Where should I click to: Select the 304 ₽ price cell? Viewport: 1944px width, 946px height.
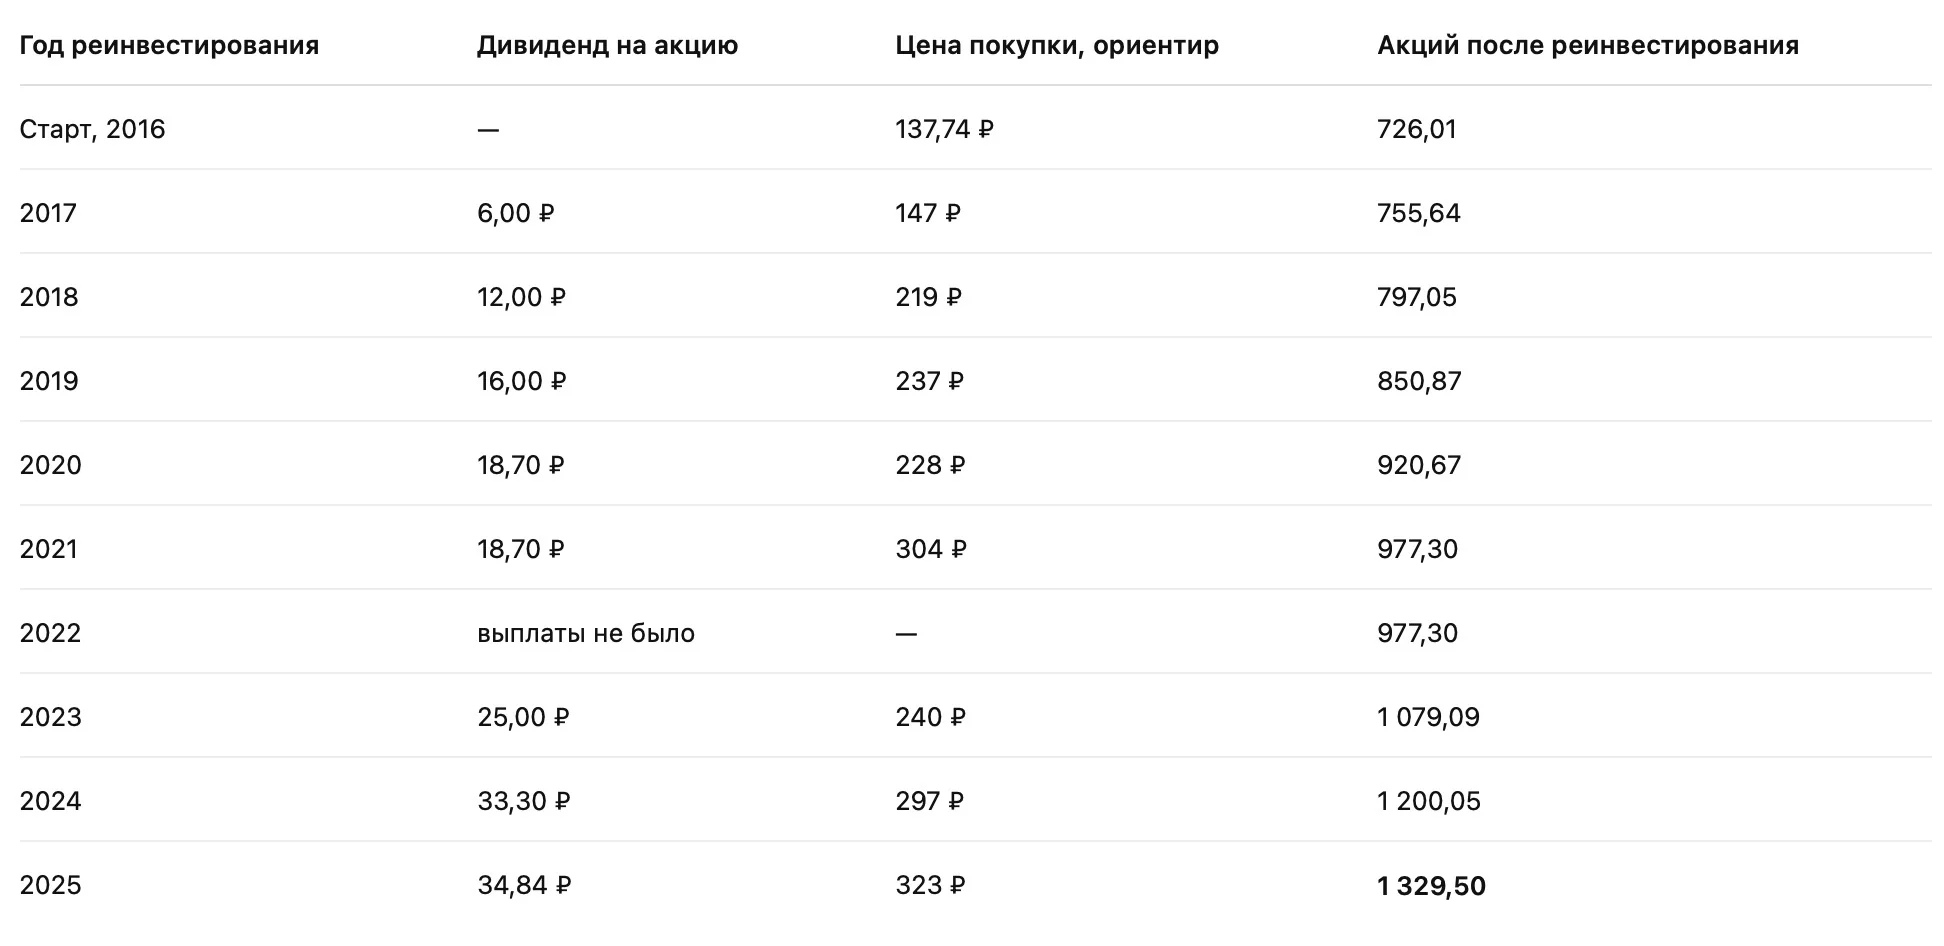pyautogui.click(x=931, y=550)
